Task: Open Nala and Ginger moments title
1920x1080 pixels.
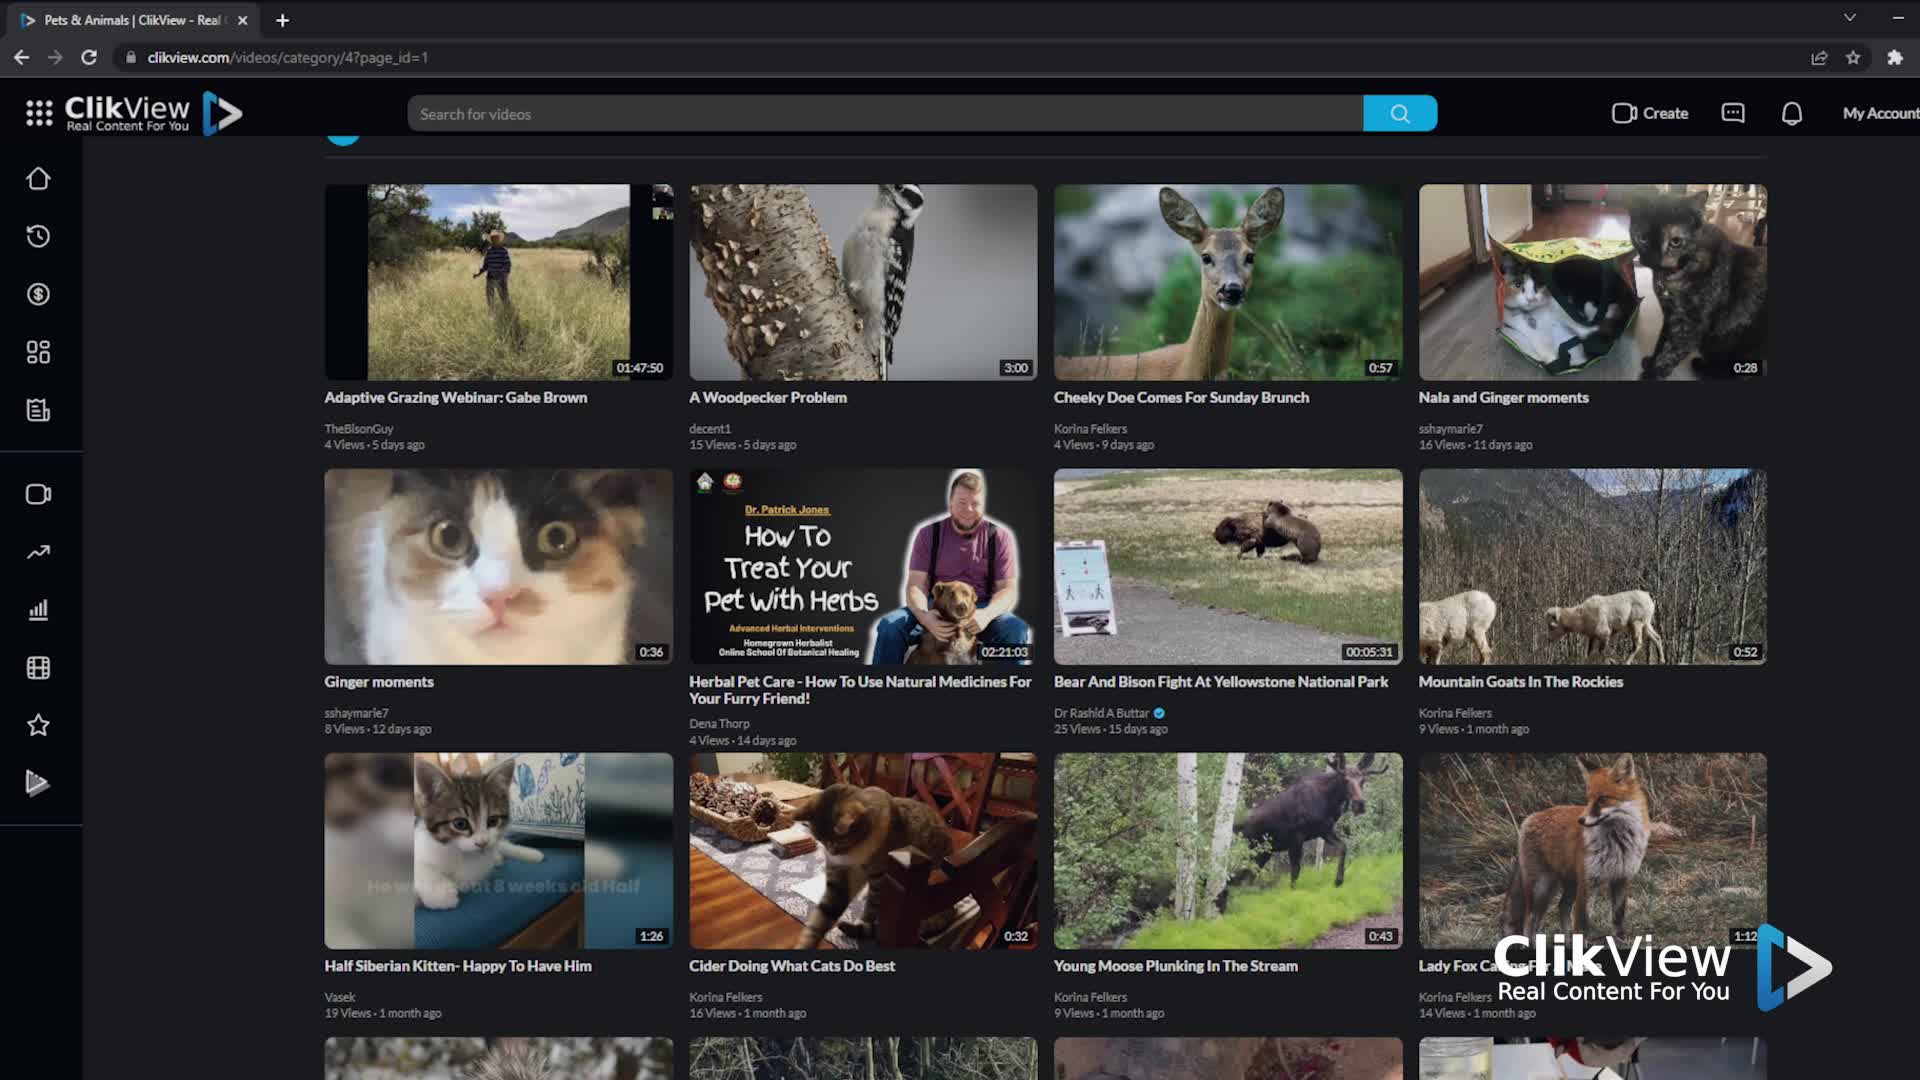Action: pos(1503,398)
